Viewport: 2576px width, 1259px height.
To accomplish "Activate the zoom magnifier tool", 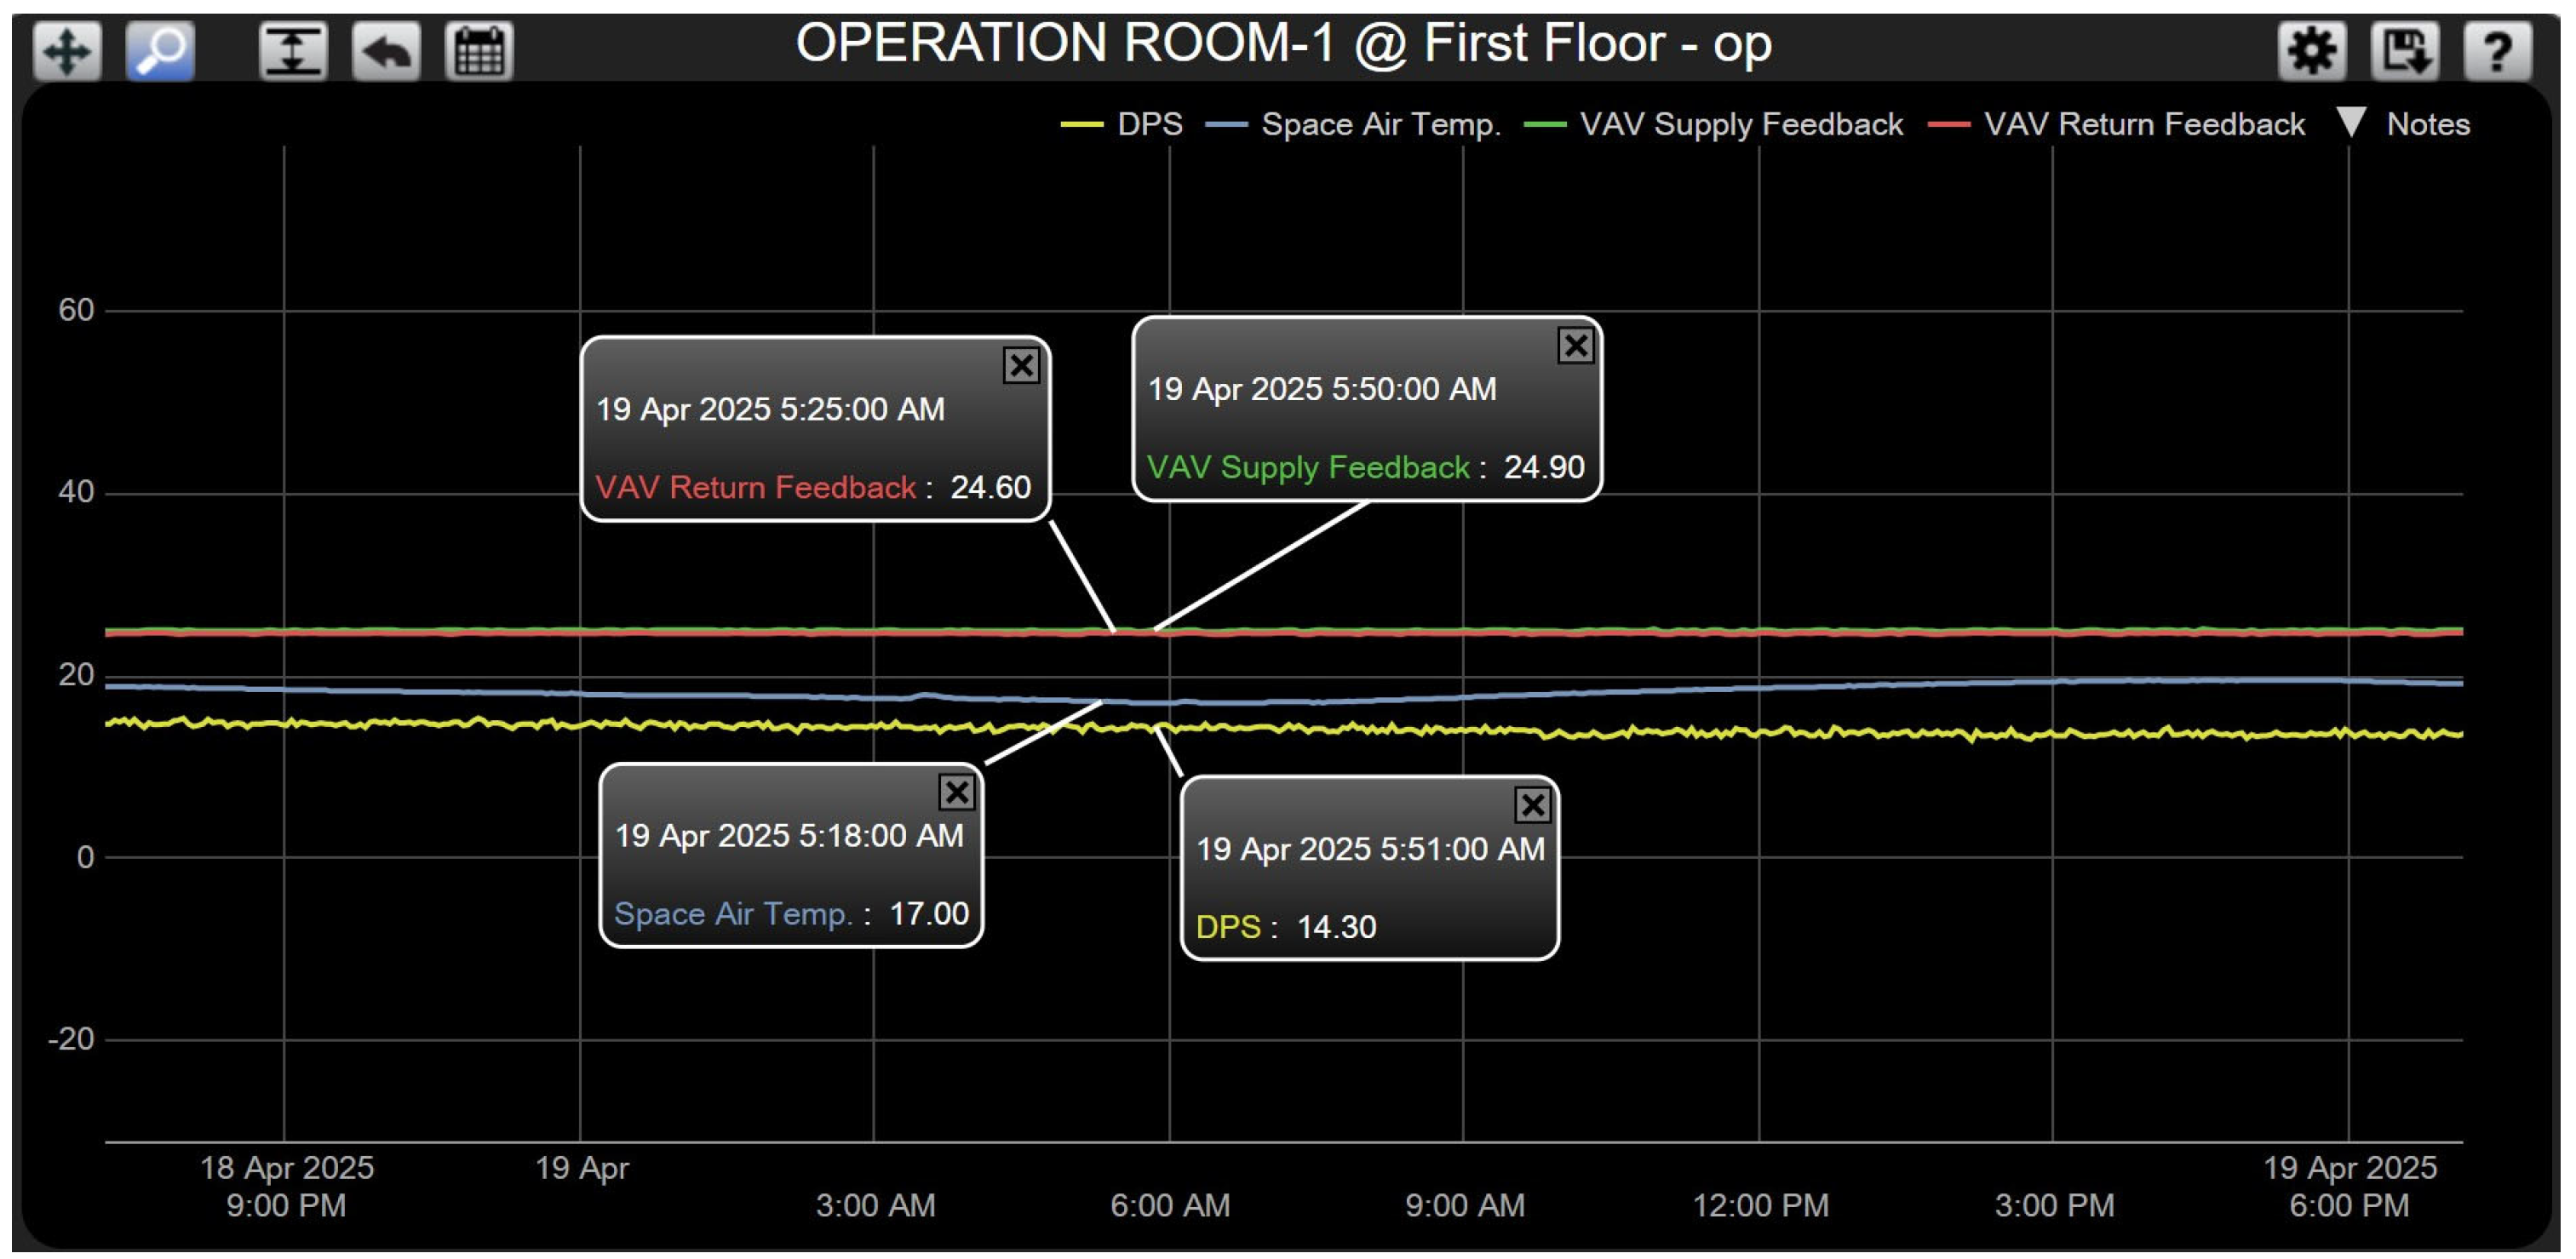I will [x=160, y=49].
